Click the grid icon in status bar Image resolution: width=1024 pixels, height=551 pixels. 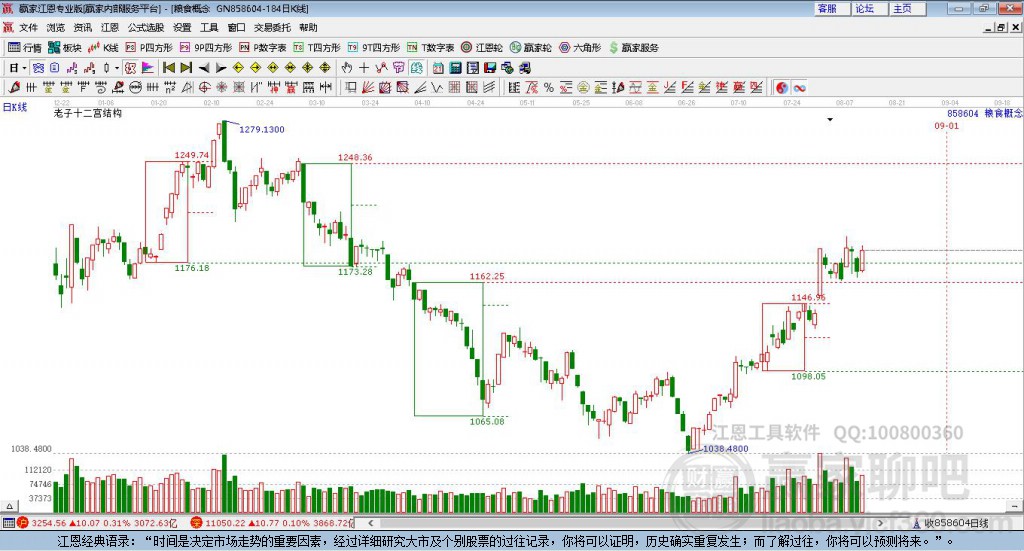8,523
